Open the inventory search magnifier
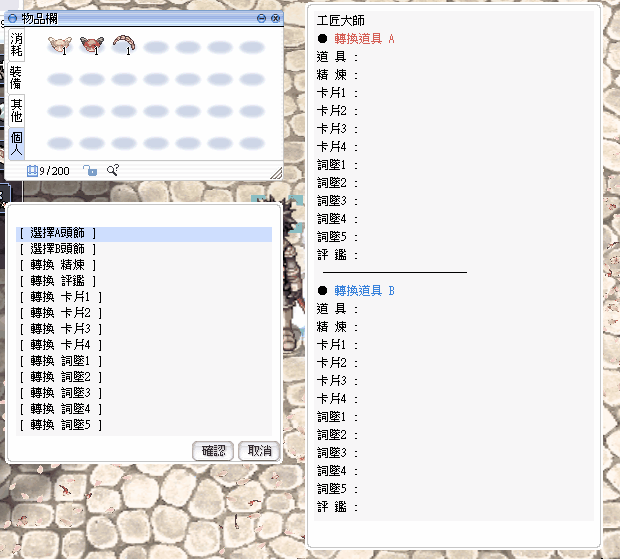 point(113,171)
